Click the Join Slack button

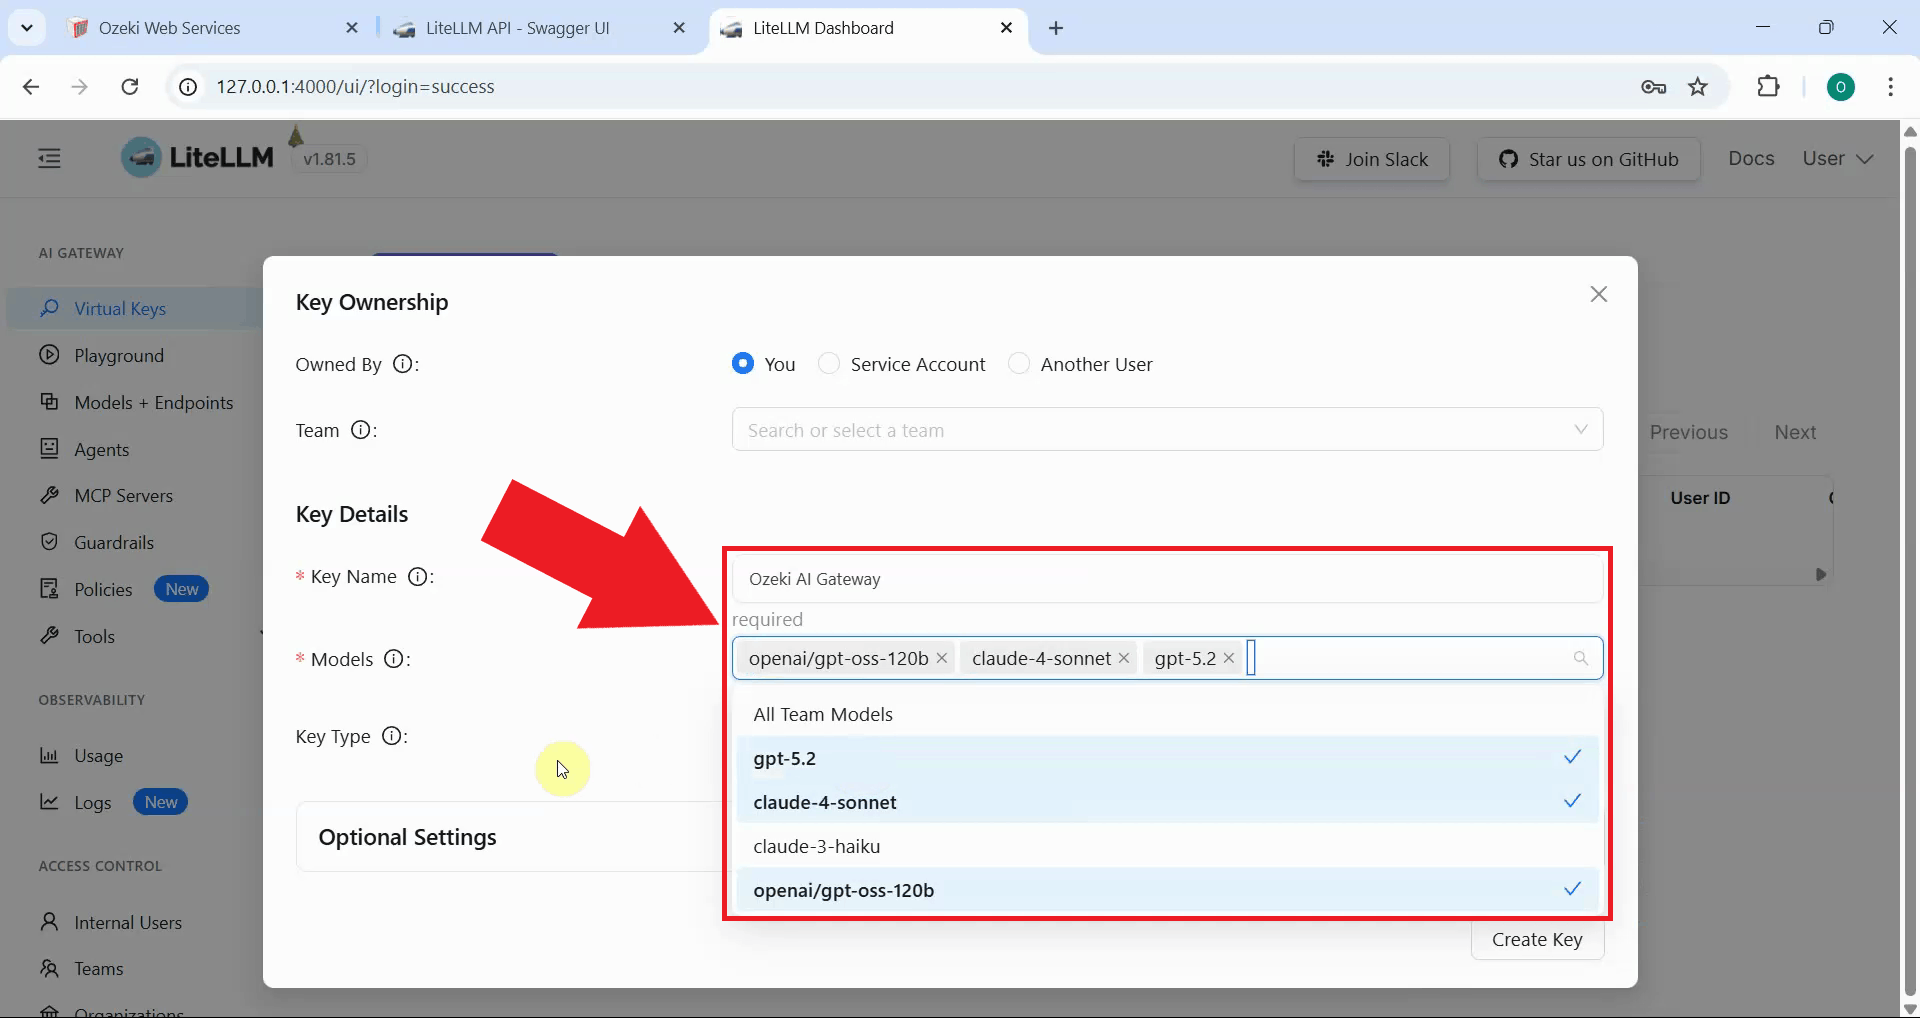click(1371, 159)
